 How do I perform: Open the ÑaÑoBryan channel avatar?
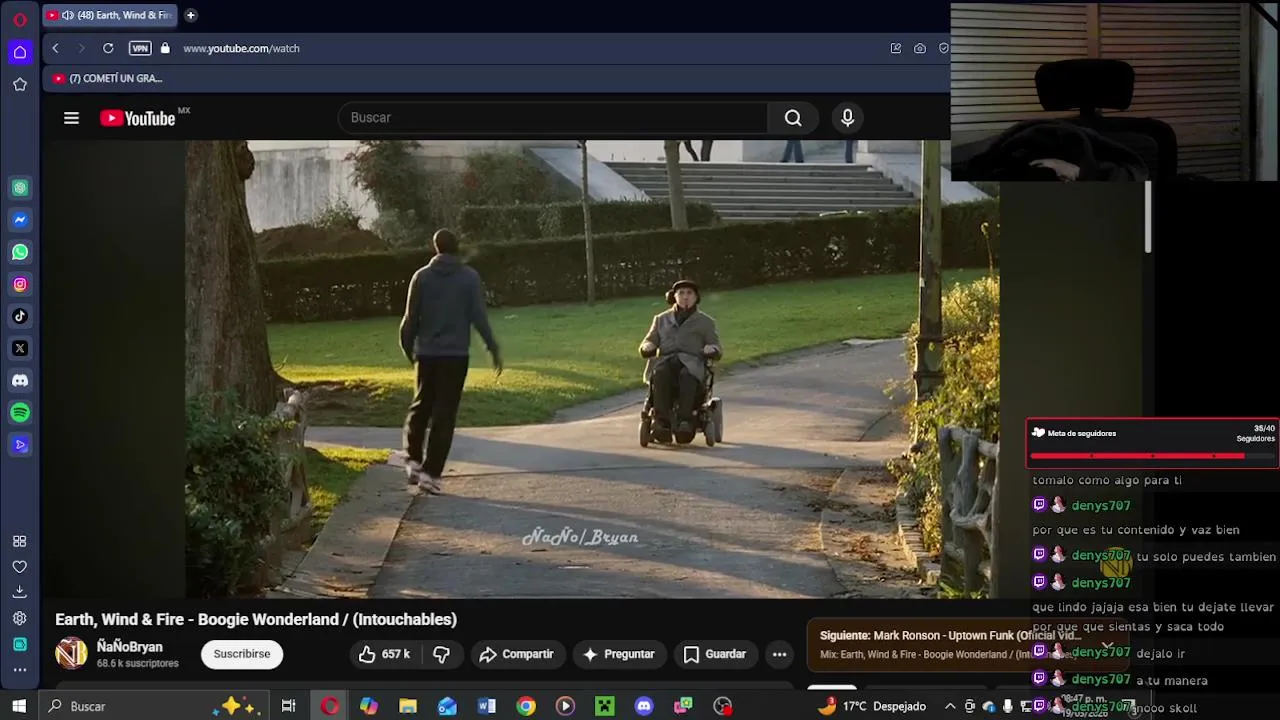point(71,654)
